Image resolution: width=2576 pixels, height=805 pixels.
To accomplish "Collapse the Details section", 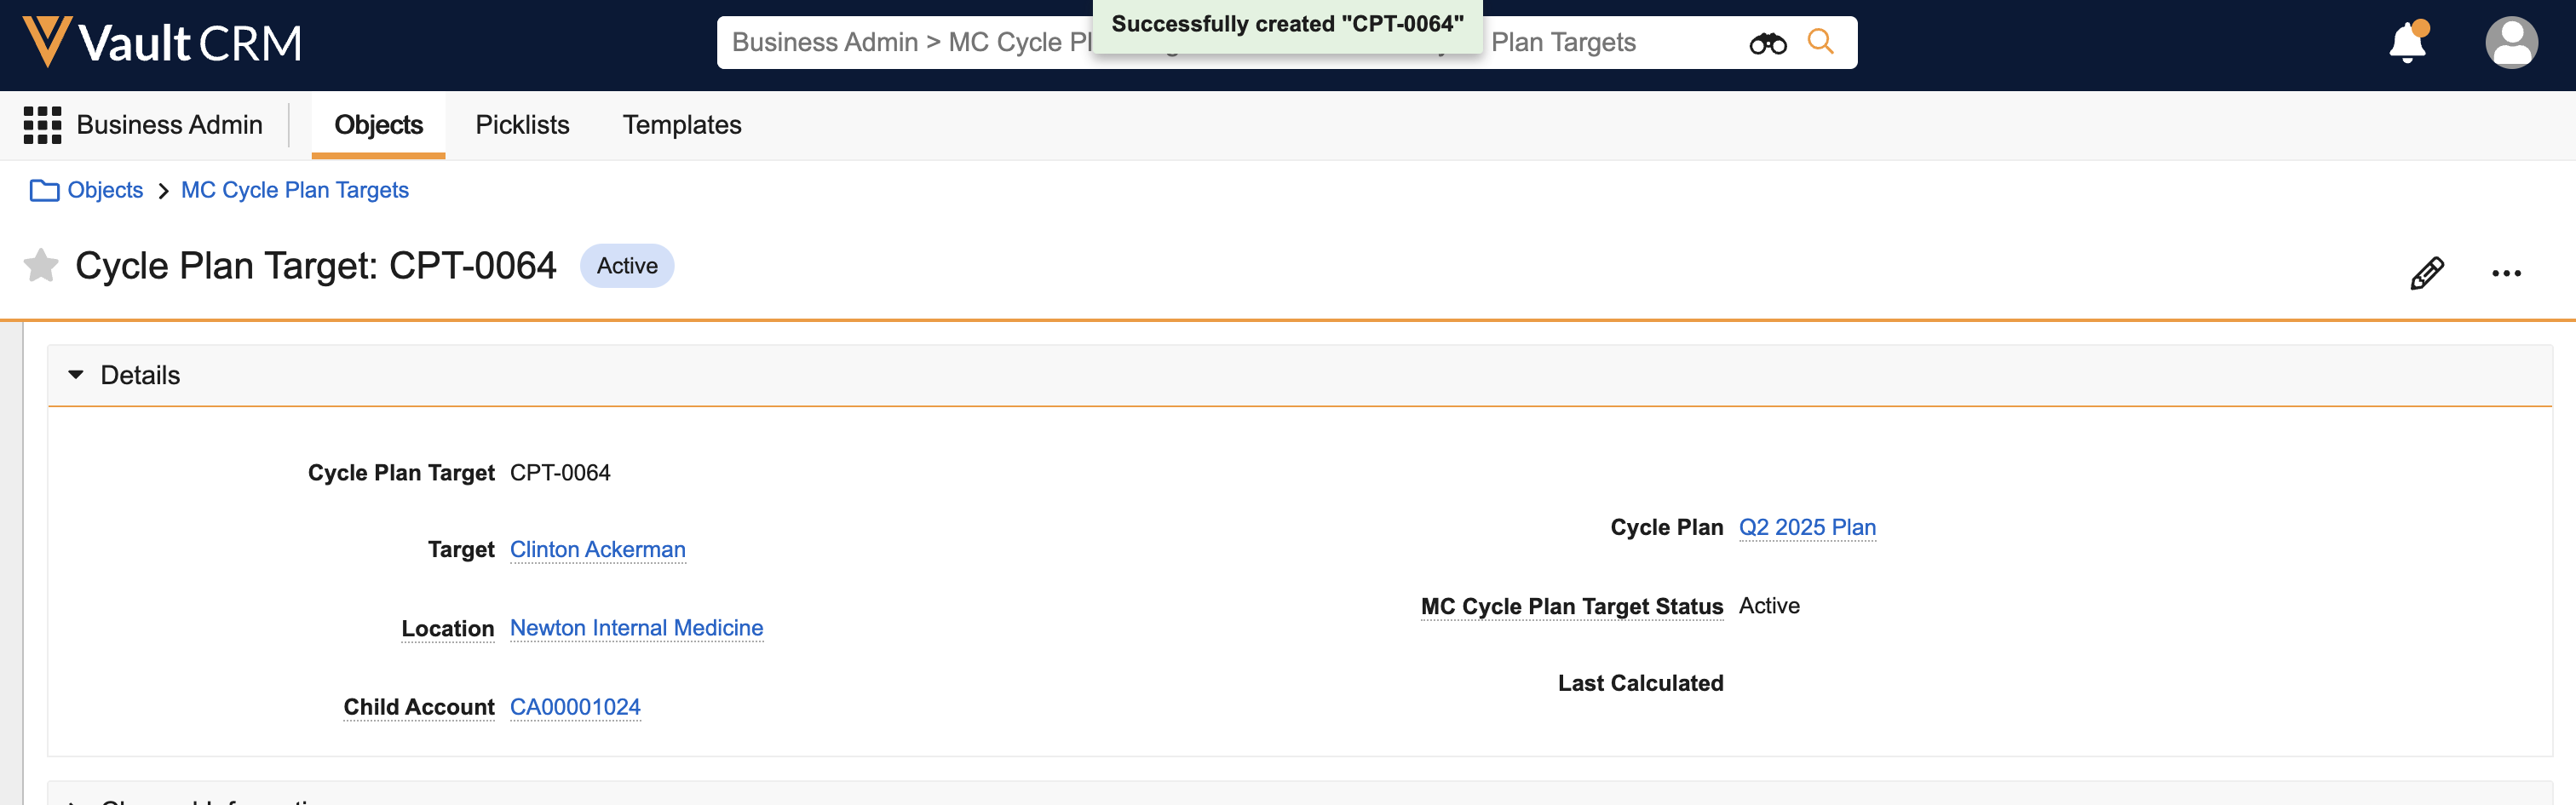I will coord(76,375).
